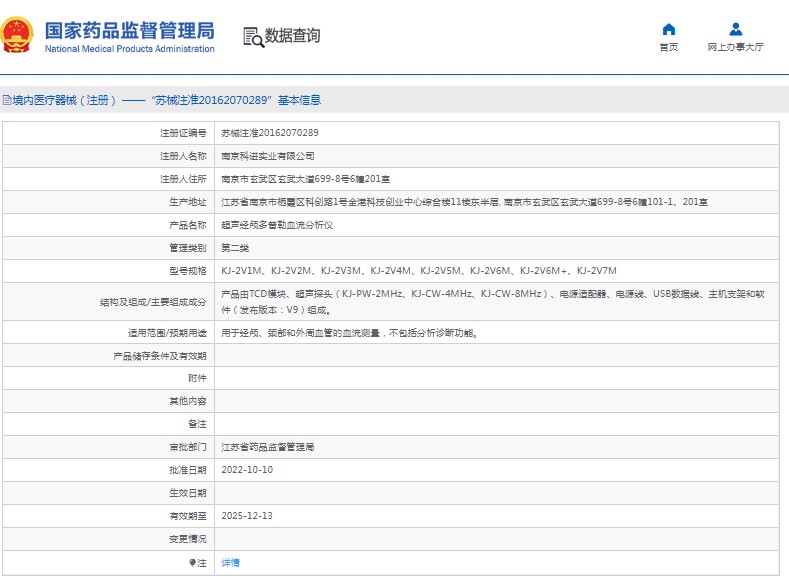Click the 附件 row label
The image size is (789, 582).
(197, 378)
